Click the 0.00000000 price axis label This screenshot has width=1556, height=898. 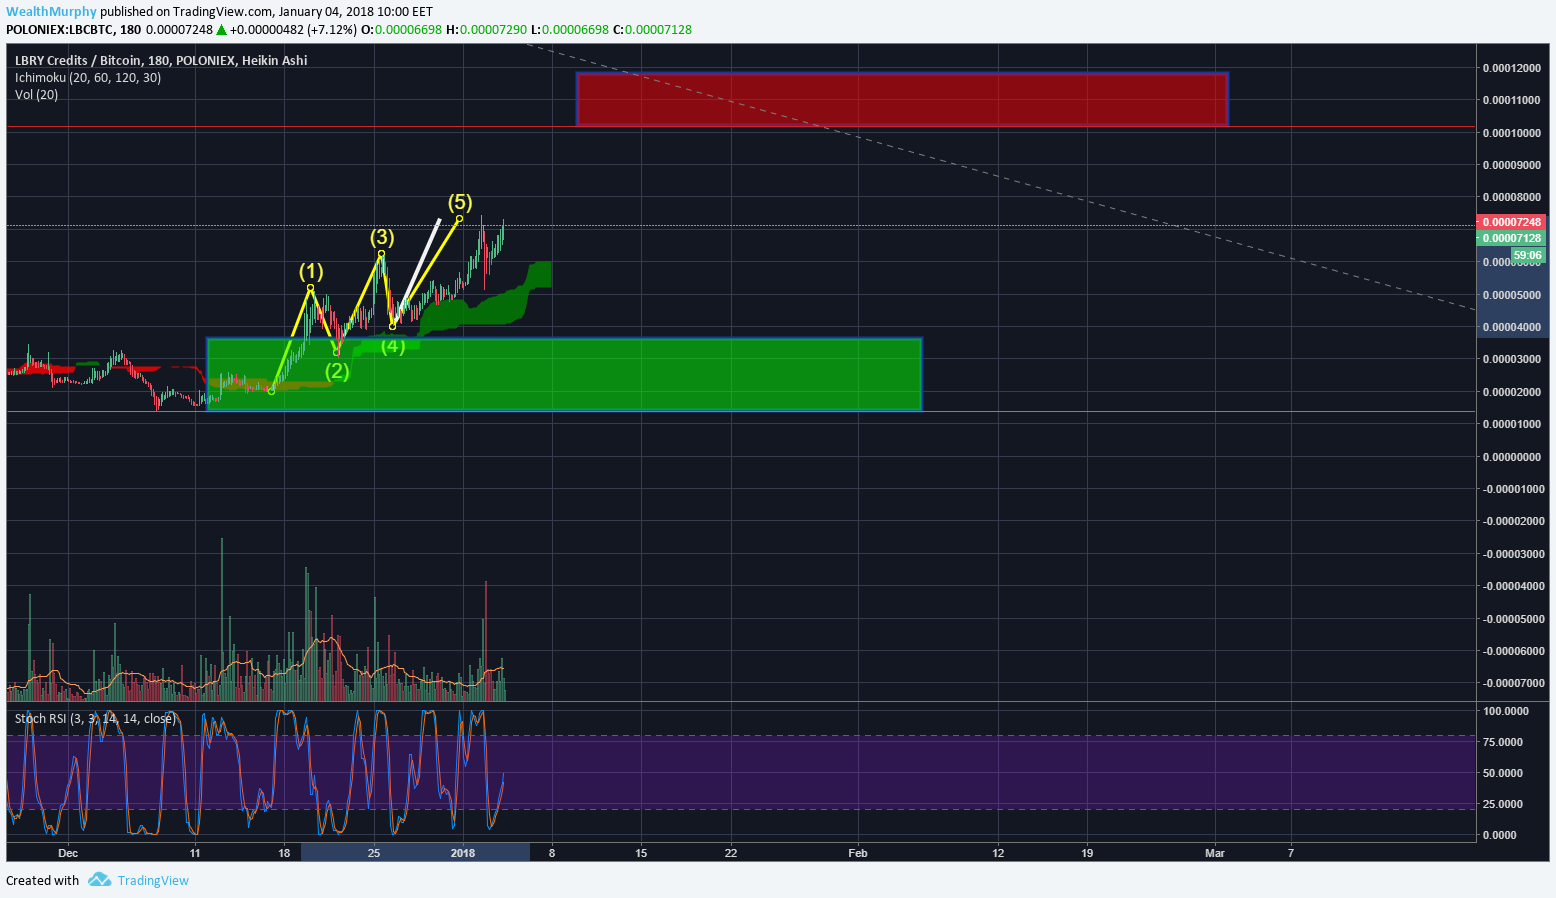click(1512, 457)
